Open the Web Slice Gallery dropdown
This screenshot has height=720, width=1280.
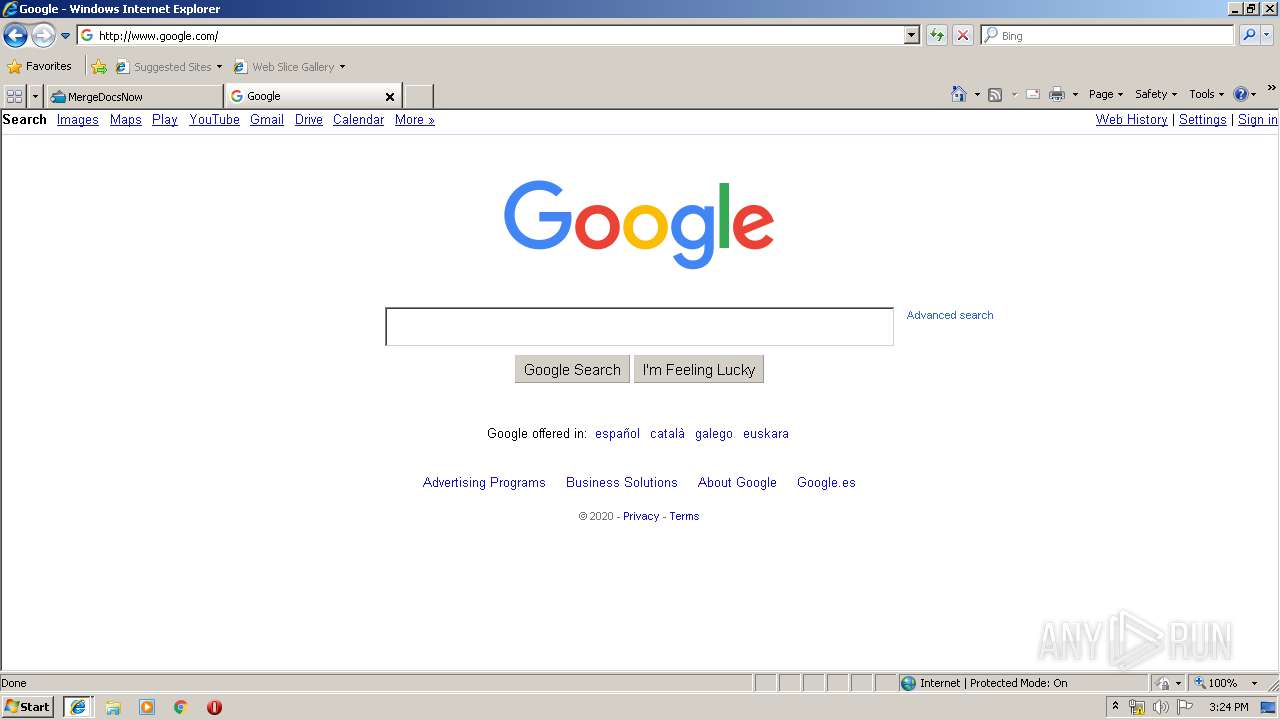coord(289,67)
